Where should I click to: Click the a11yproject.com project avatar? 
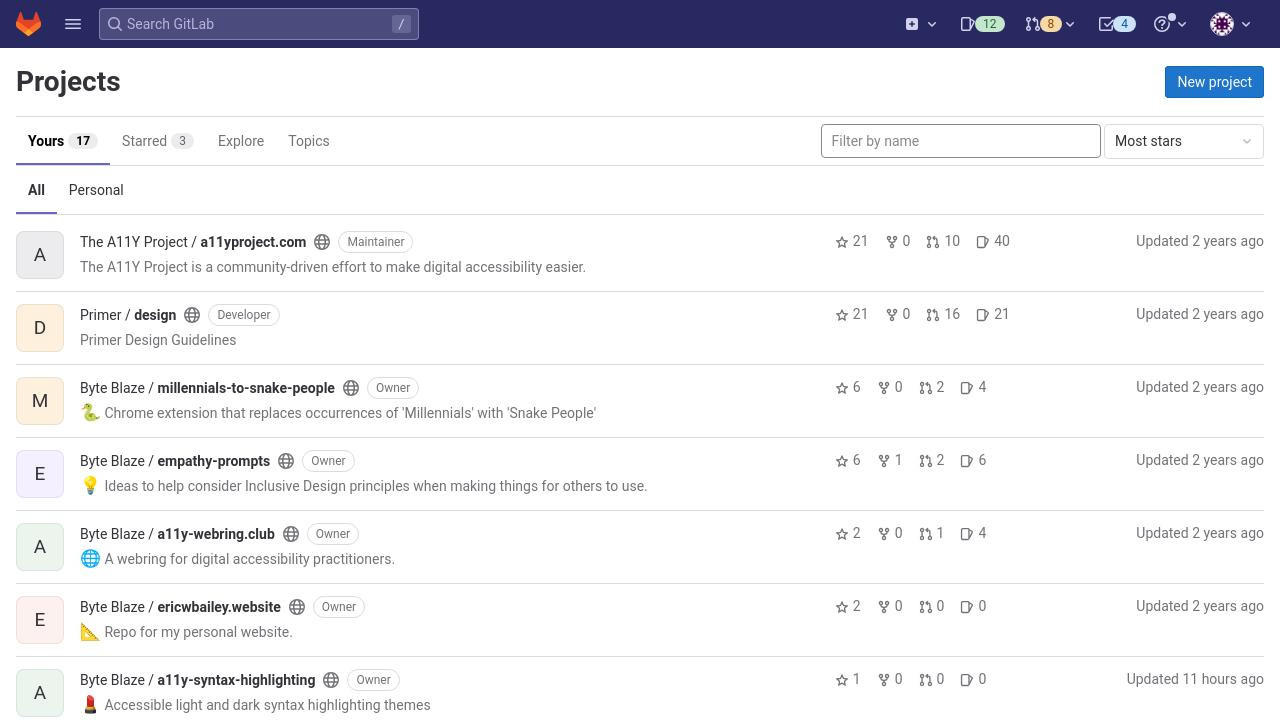coord(40,254)
